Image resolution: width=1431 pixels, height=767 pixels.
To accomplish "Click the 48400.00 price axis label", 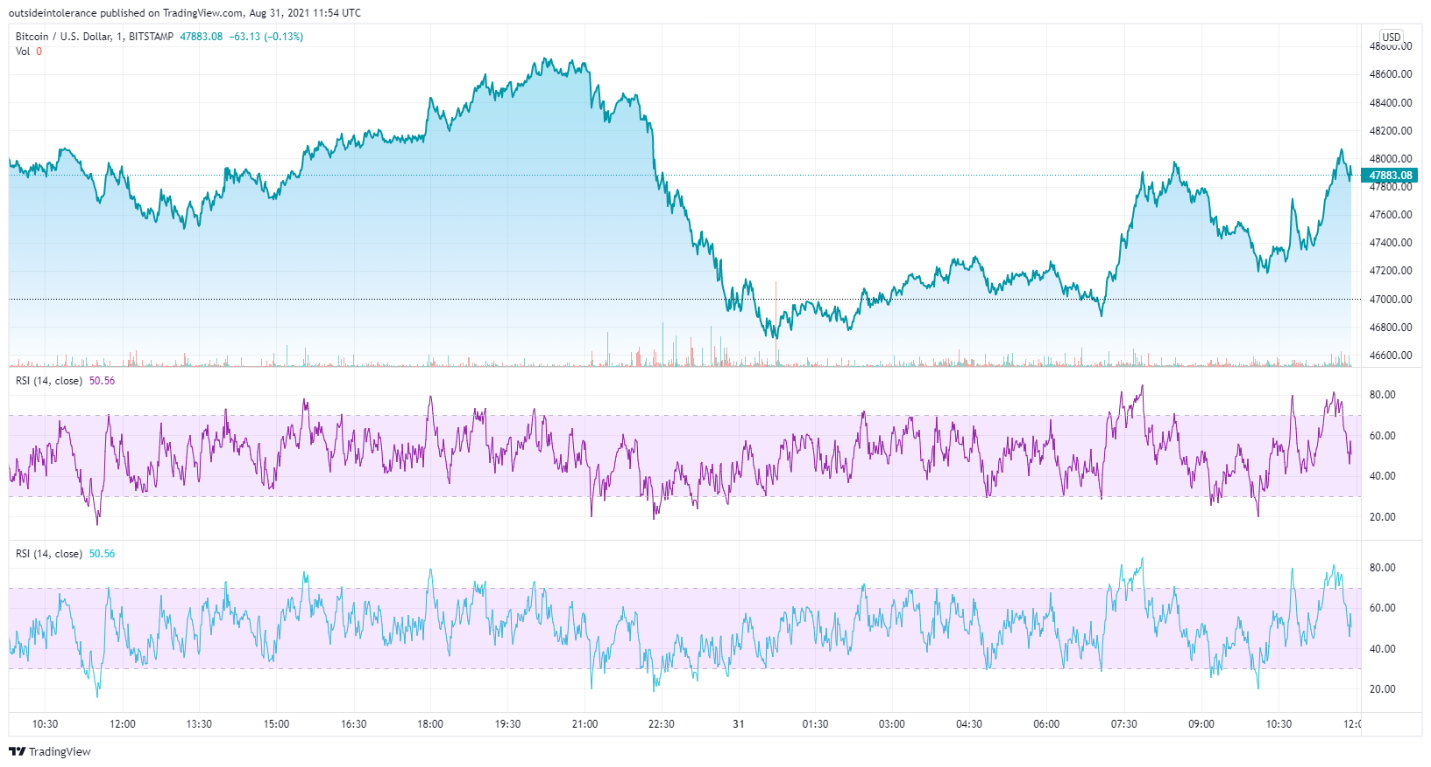I will click(1390, 102).
